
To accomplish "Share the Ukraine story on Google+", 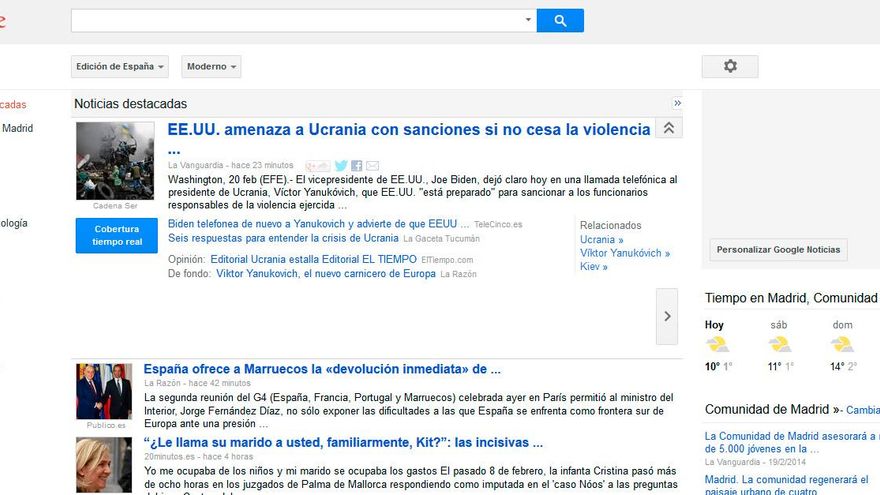I will click(x=317, y=166).
